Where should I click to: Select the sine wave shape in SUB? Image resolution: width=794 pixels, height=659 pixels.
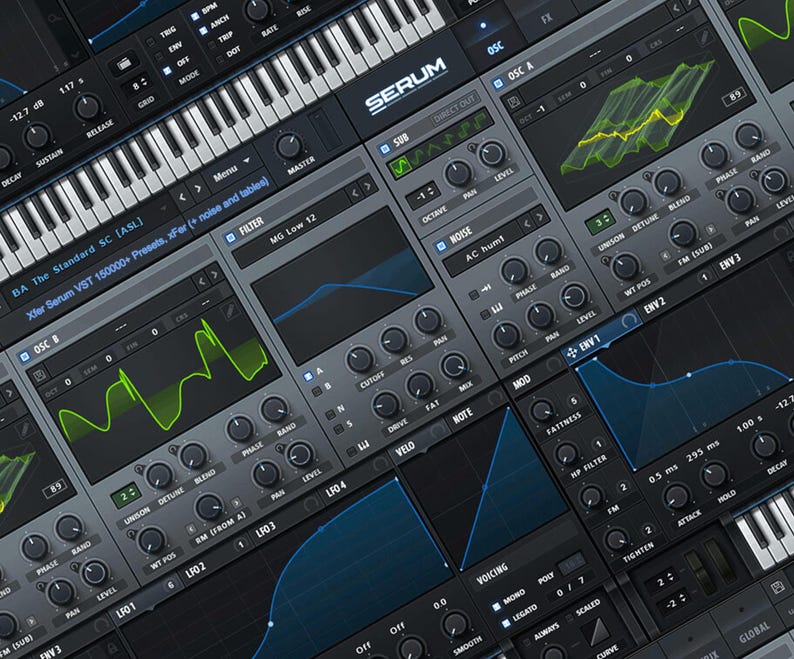coord(400,166)
